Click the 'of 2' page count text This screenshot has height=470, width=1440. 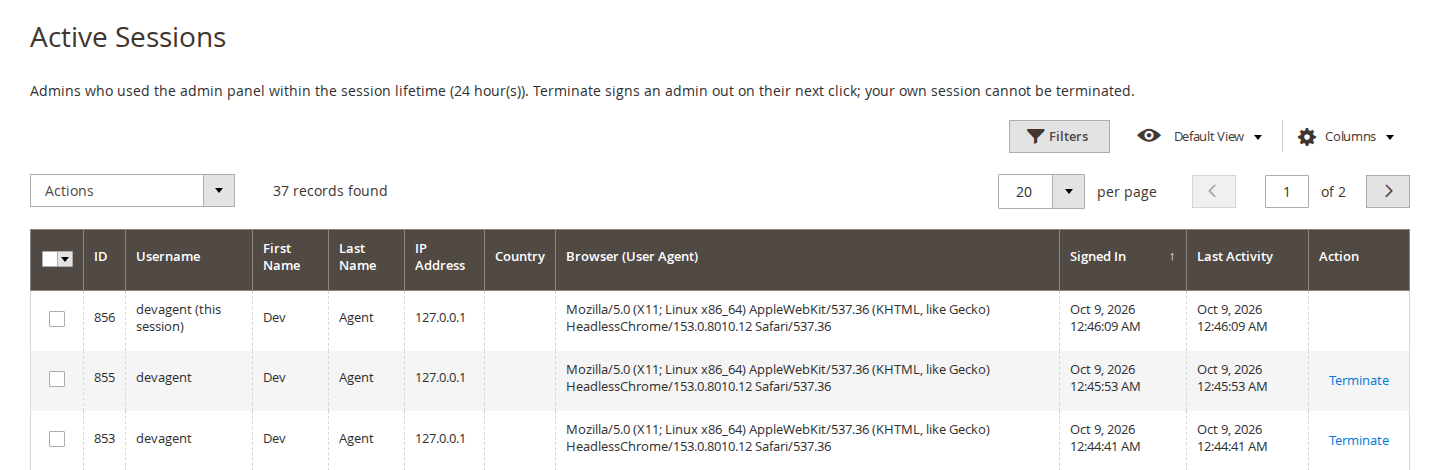(1333, 192)
